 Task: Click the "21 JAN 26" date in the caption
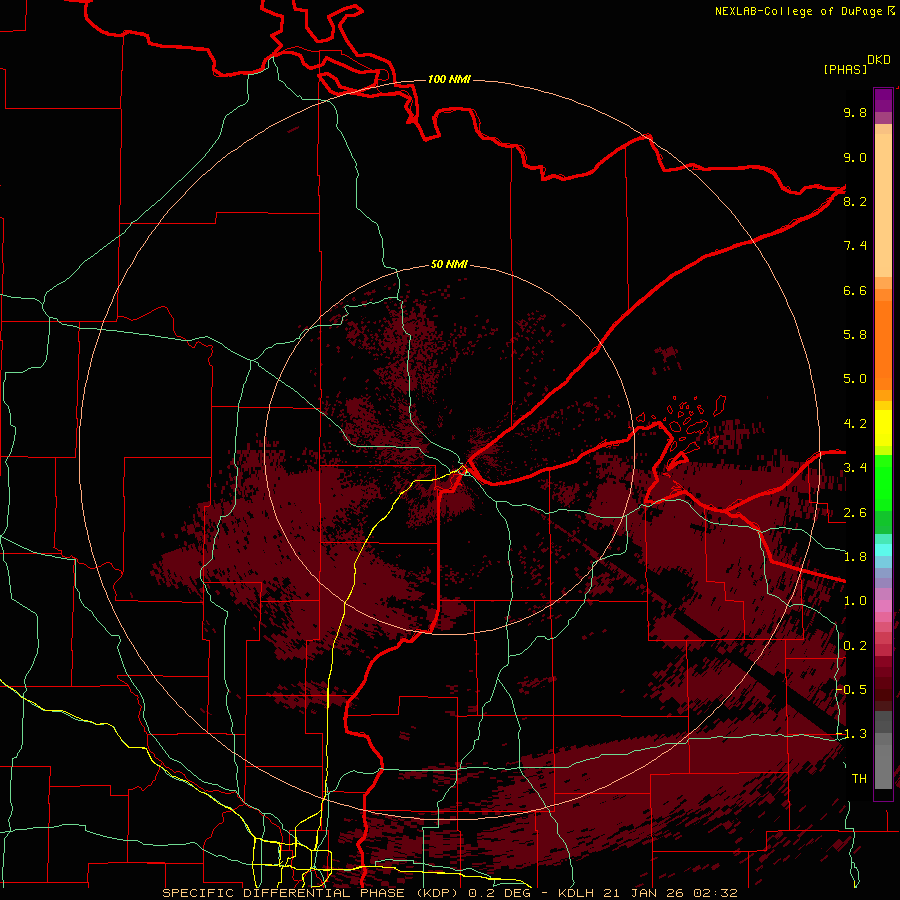tap(645, 893)
